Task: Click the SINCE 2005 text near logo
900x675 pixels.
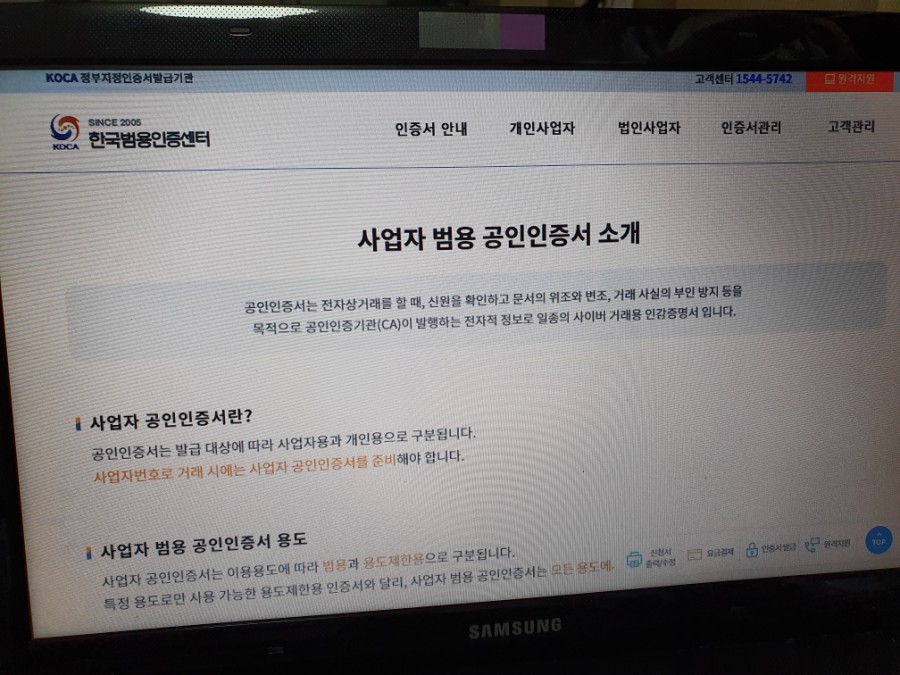Action: (114, 122)
